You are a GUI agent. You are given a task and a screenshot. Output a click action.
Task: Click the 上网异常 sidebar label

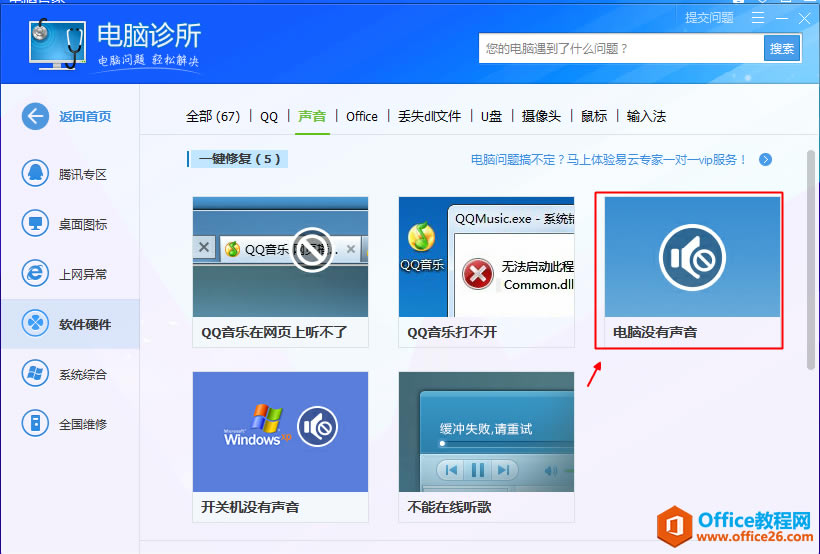point(83,274)
